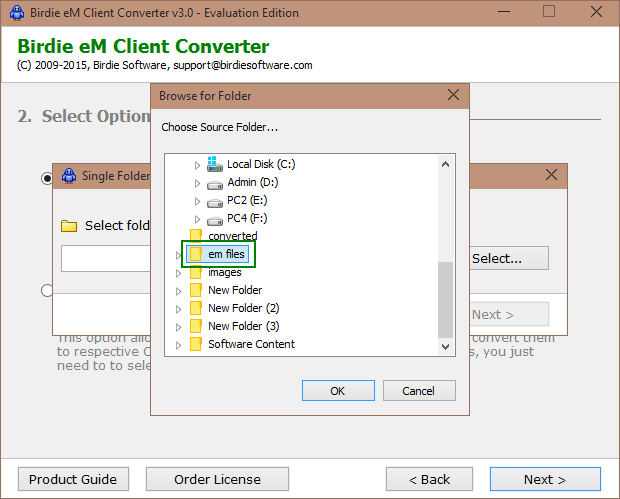Select the 'images' folder row
This screenshot has height=499, width=620.
pyautogui.click(x=225, y=272)
